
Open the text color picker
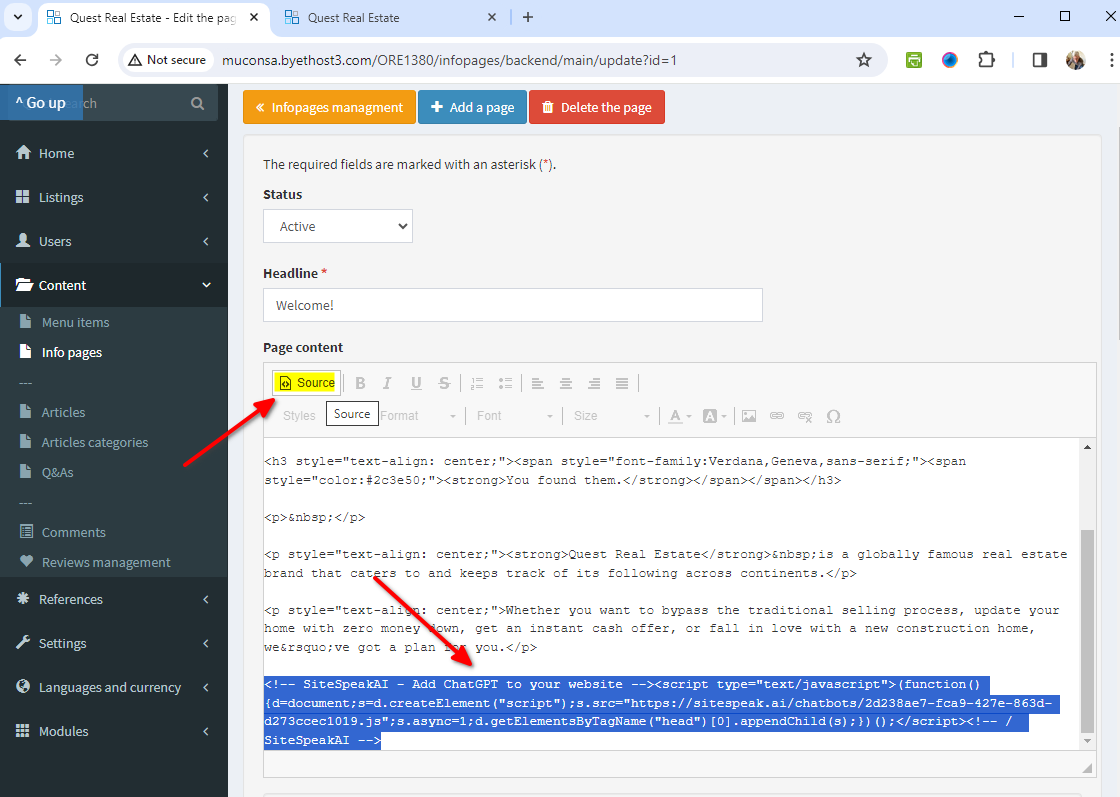click(680, 416)
